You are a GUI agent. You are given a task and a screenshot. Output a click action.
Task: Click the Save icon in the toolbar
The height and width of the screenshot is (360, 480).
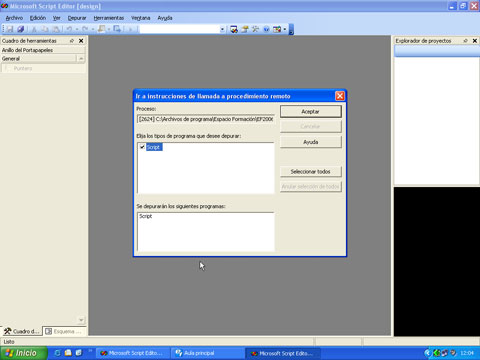click(10, 29)
